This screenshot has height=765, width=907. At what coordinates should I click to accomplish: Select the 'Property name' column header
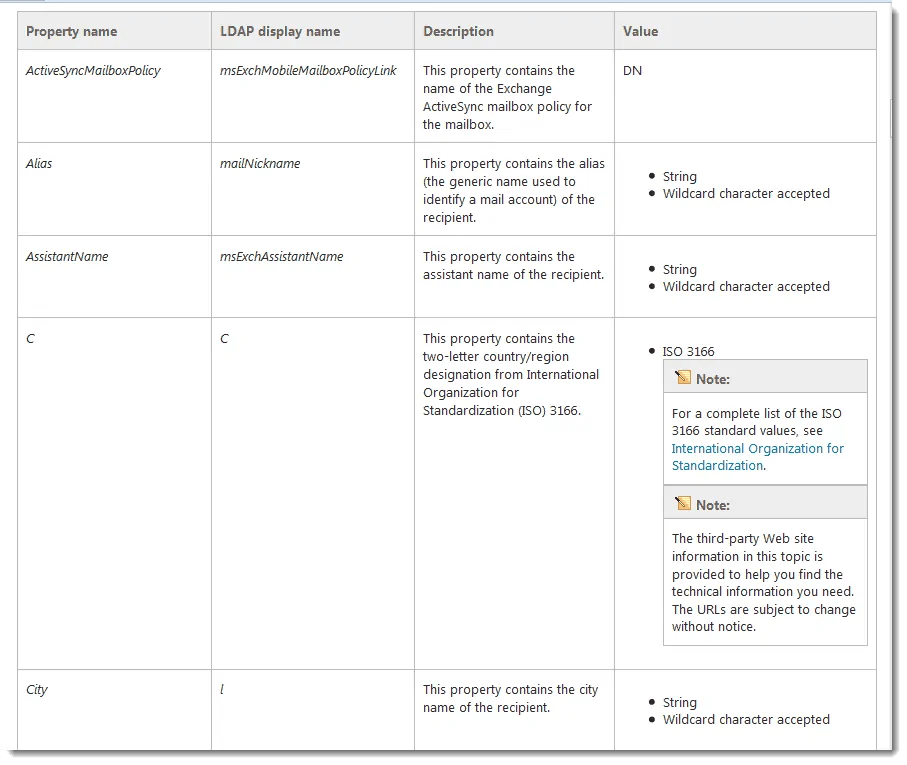click(71, 31)
